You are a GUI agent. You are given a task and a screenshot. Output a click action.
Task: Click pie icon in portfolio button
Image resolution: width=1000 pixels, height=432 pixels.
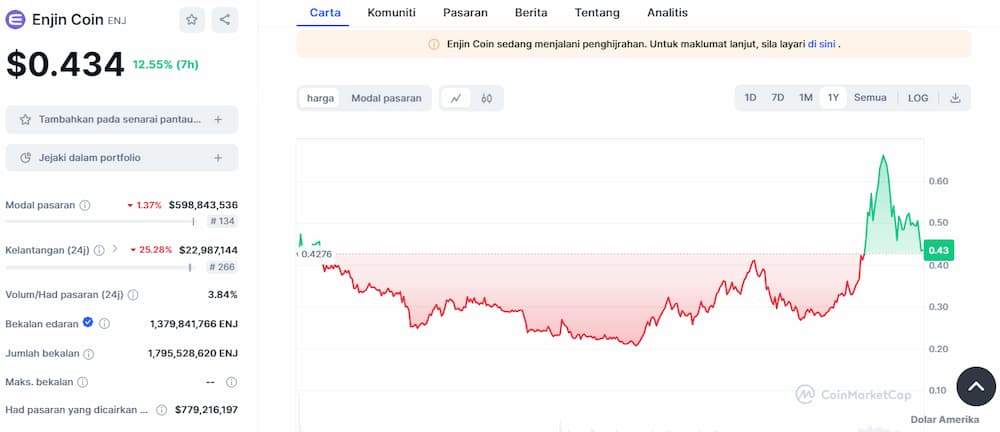tap(26, 158)
